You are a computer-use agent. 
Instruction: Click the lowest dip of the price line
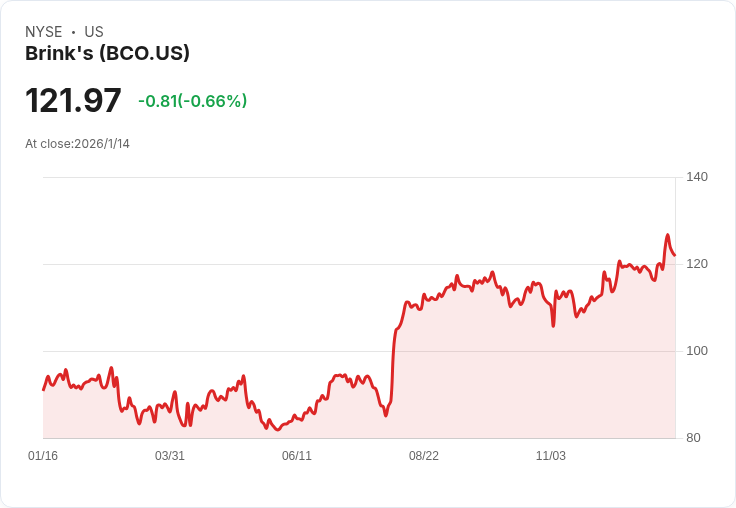pyautogui.click(x=278, y=430)
